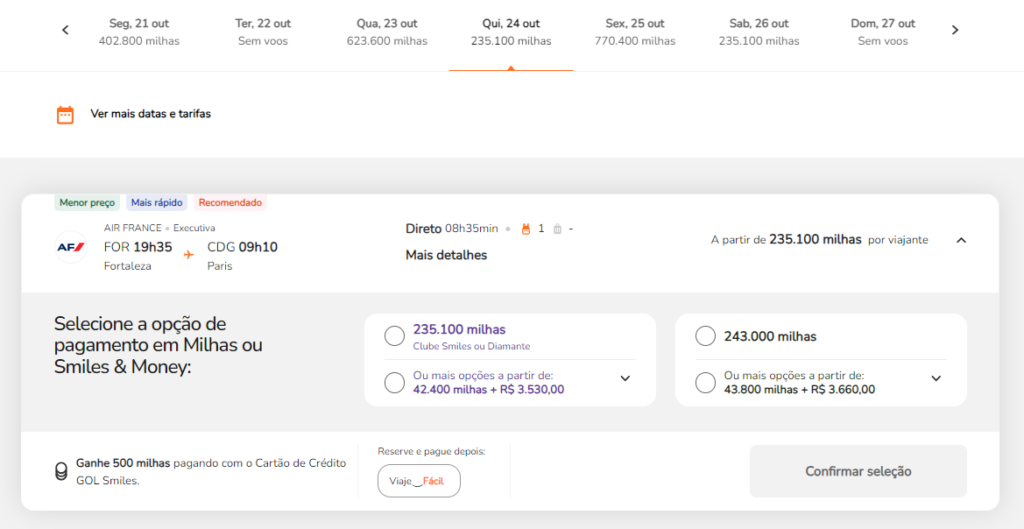Image resolution: width=1024 pixels, height=529 pixels.
Task: Click the Direto 08h35min duration text
Action: pos(451,229)
